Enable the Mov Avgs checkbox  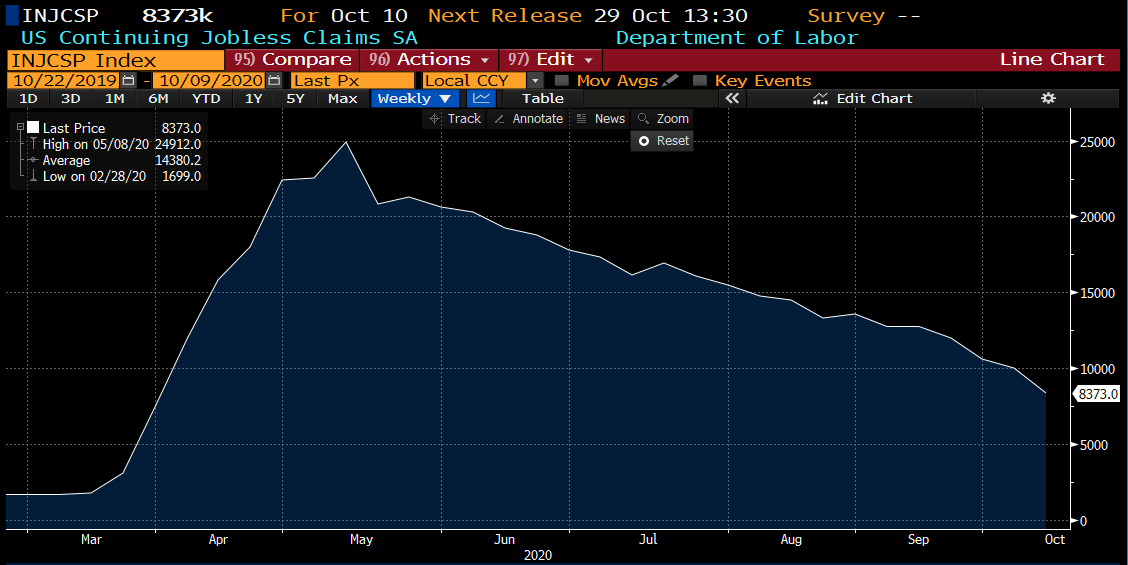pyautogui.click(x=562, y=81)
